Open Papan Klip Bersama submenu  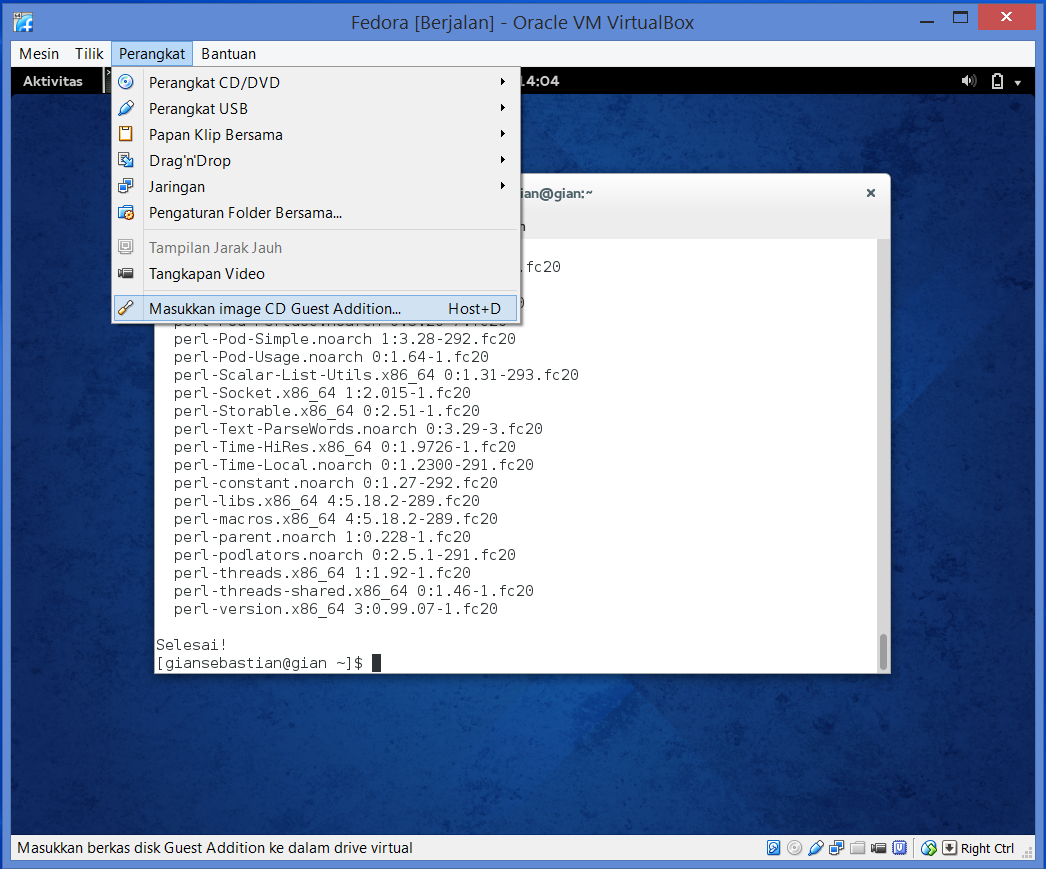point(316,134)
